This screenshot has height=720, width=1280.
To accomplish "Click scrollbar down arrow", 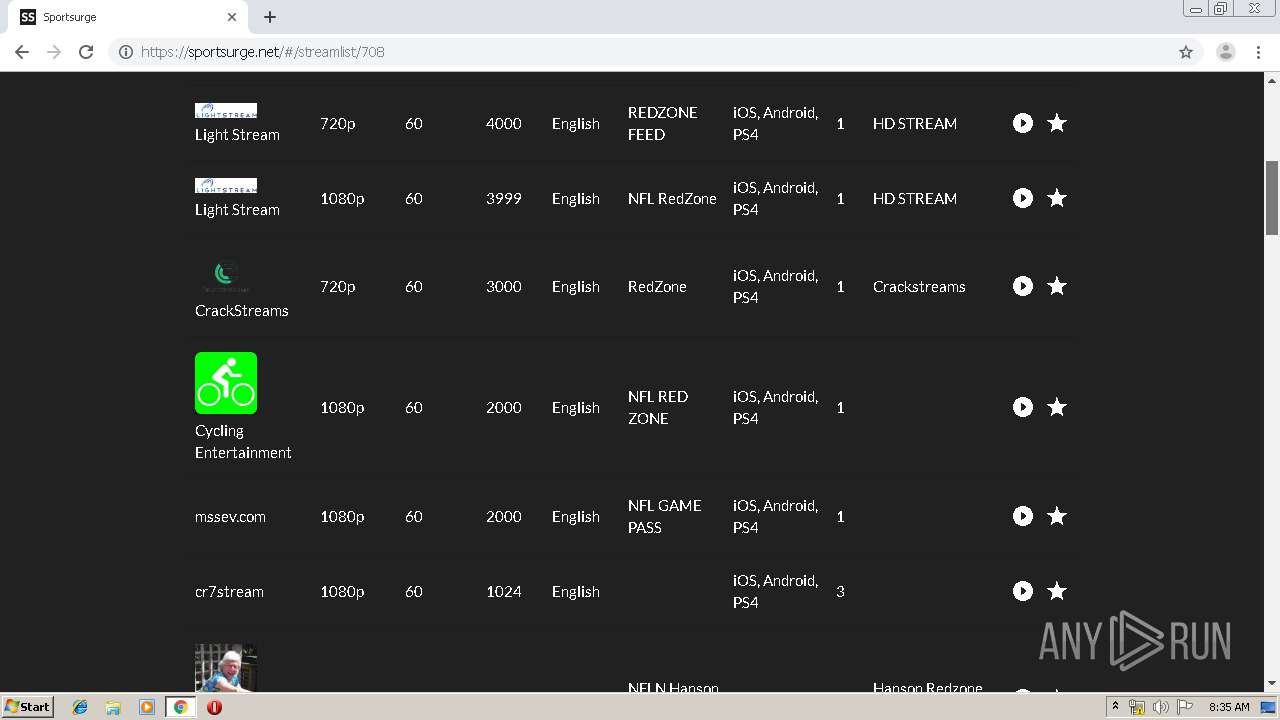I will (1272, 683).
